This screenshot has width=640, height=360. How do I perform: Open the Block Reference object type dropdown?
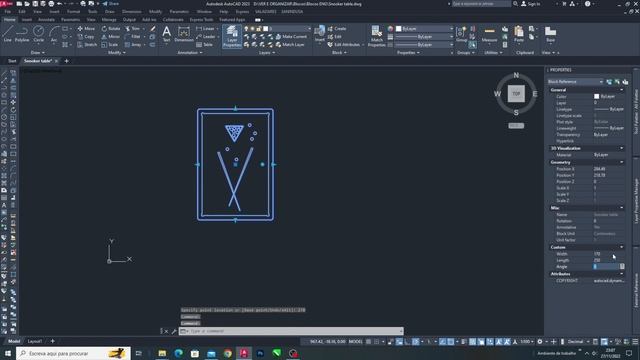[x=575, y=82]
